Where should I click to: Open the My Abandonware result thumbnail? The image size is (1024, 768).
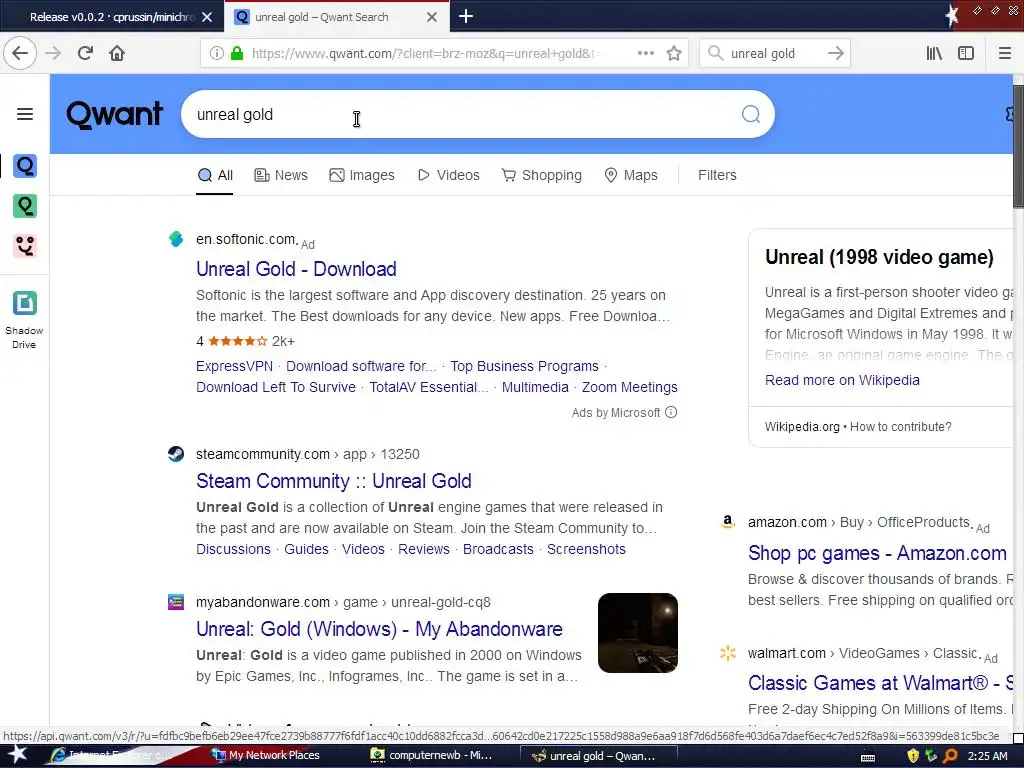(637, 633)
